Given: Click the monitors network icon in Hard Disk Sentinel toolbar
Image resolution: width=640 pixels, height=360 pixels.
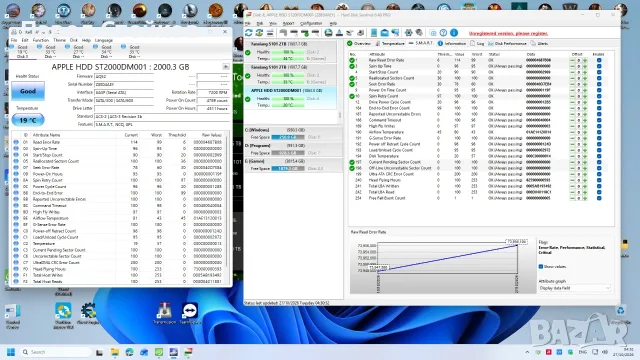Looking at the screenshot, I should pyautogui.click(x=395, y=33).
